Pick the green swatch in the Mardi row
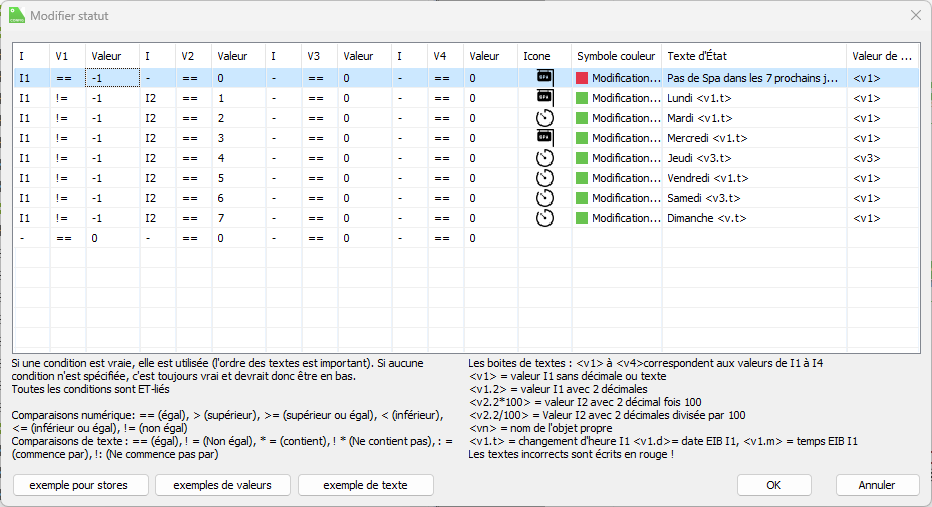The height and width of the screenshot is (507, 932). tap(582, 118)
